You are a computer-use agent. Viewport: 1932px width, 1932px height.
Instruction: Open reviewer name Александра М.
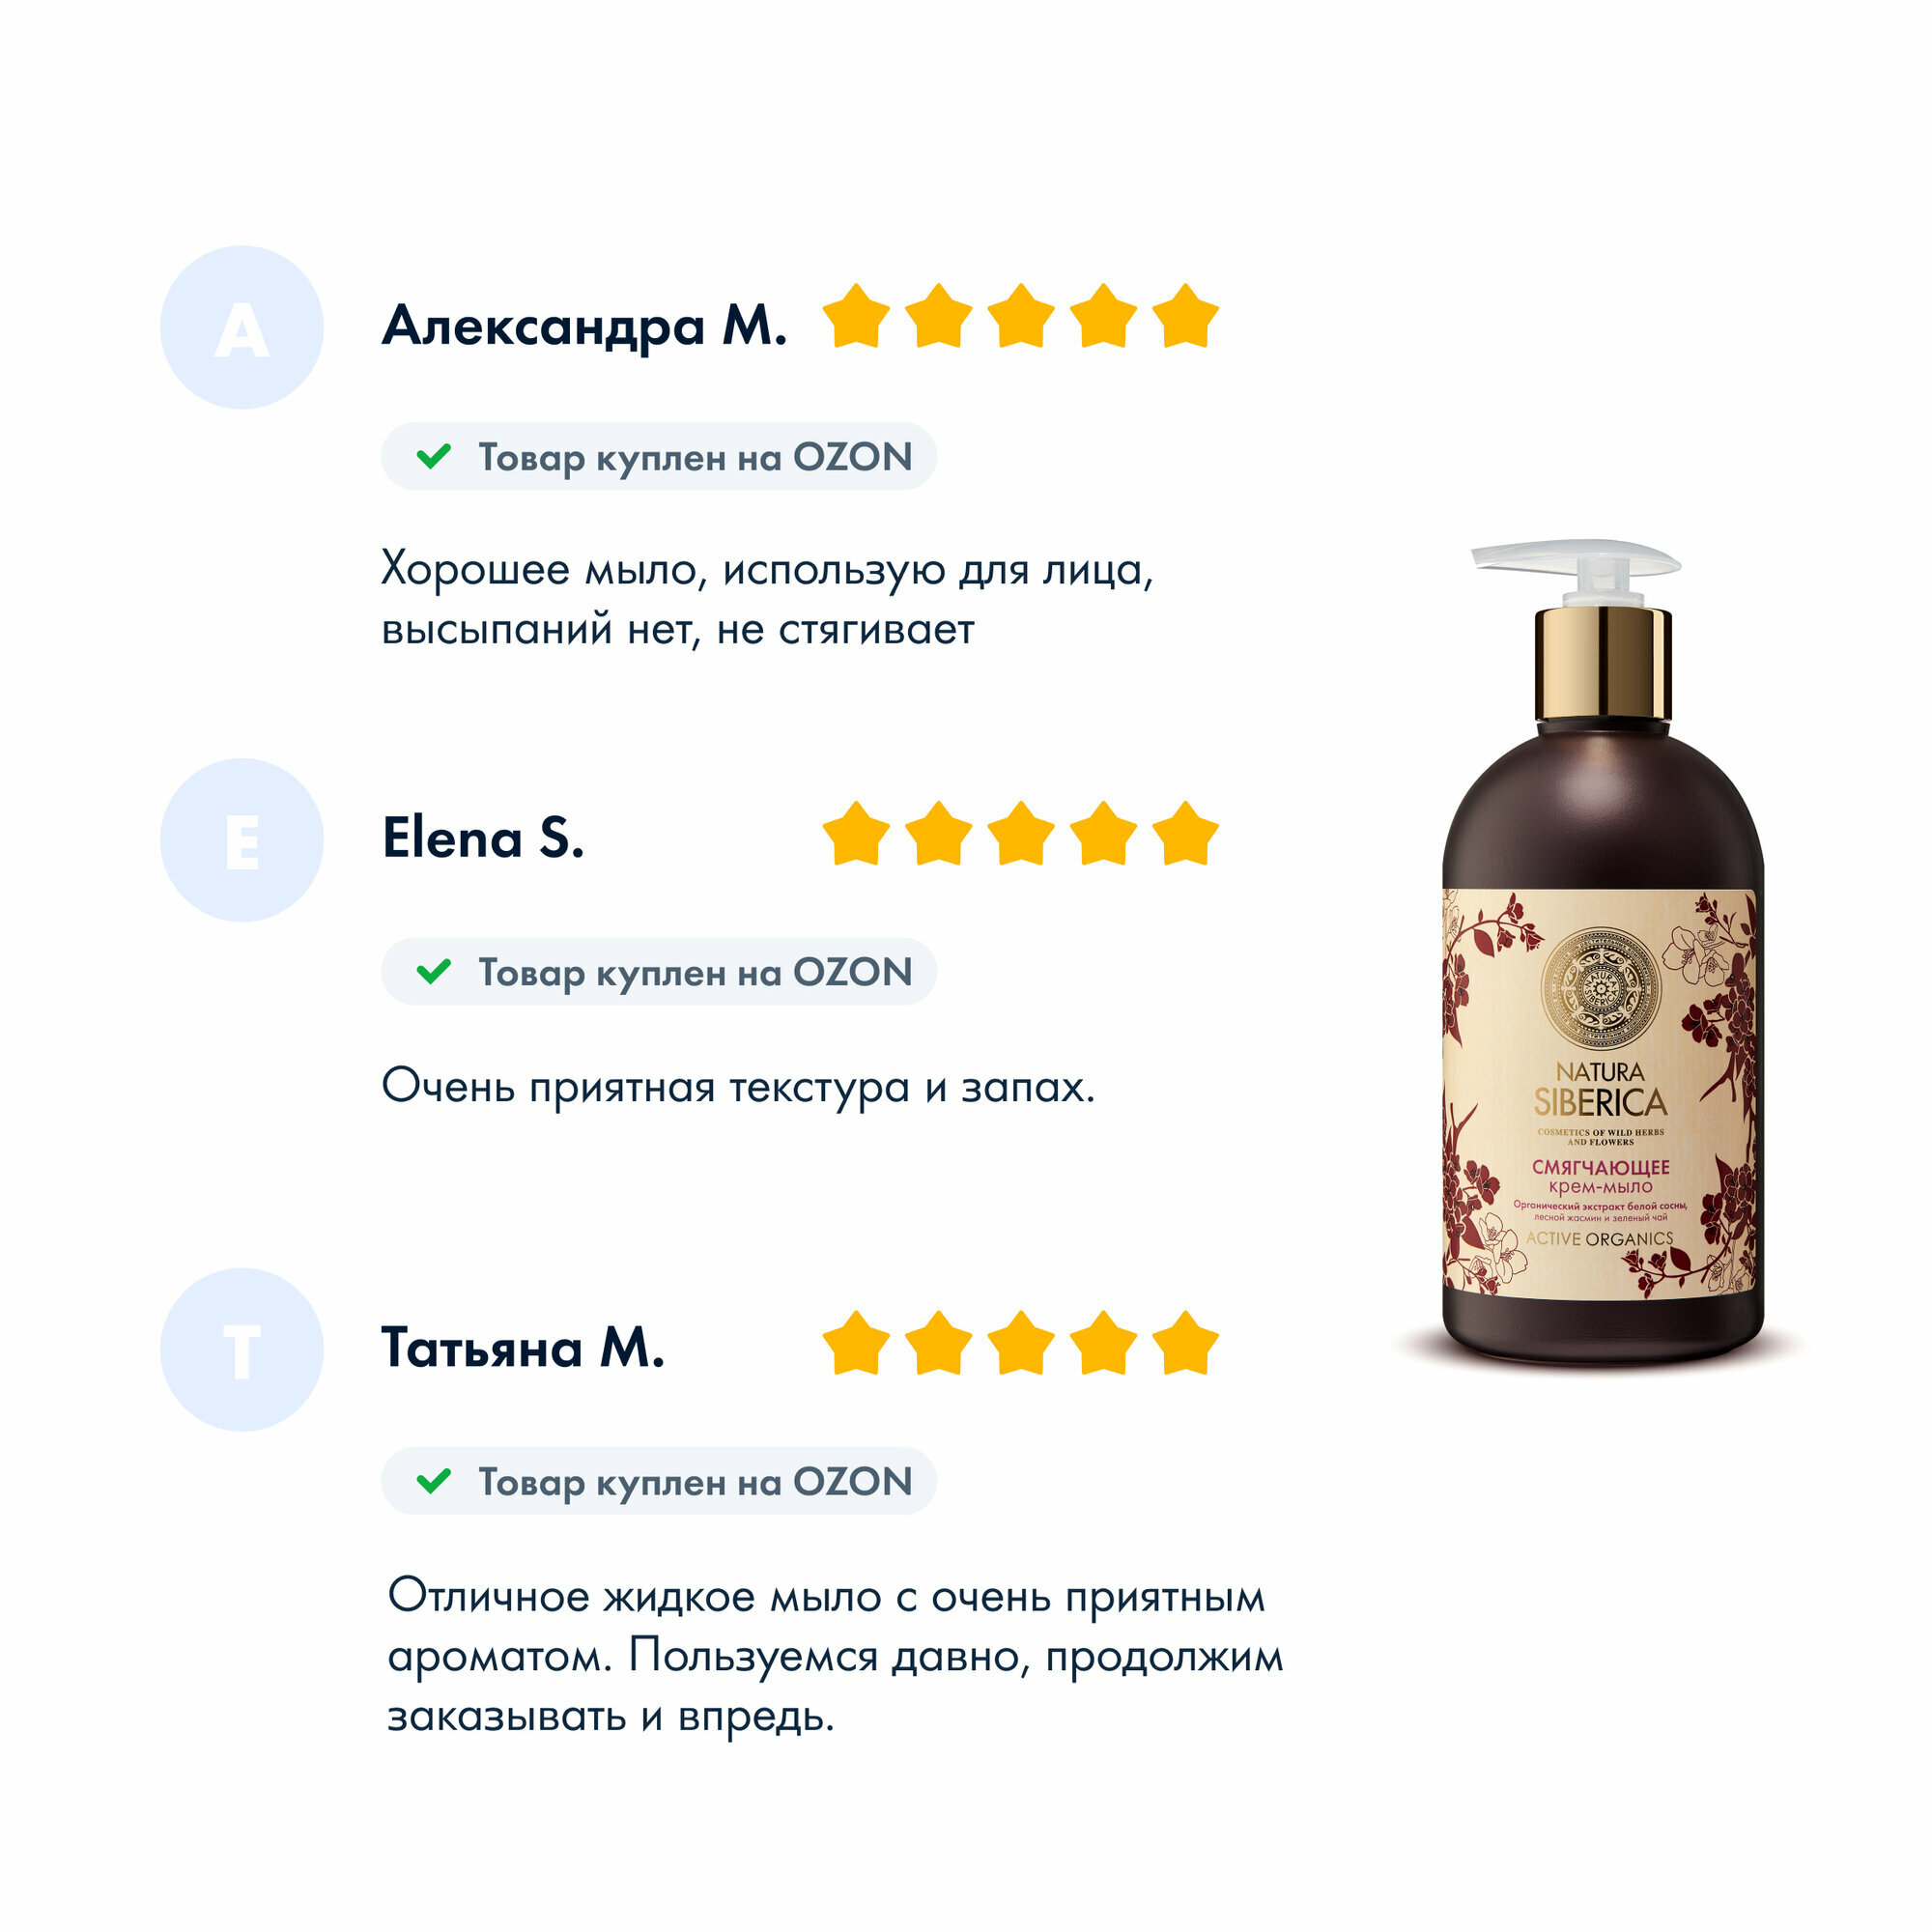coord(585,326)
